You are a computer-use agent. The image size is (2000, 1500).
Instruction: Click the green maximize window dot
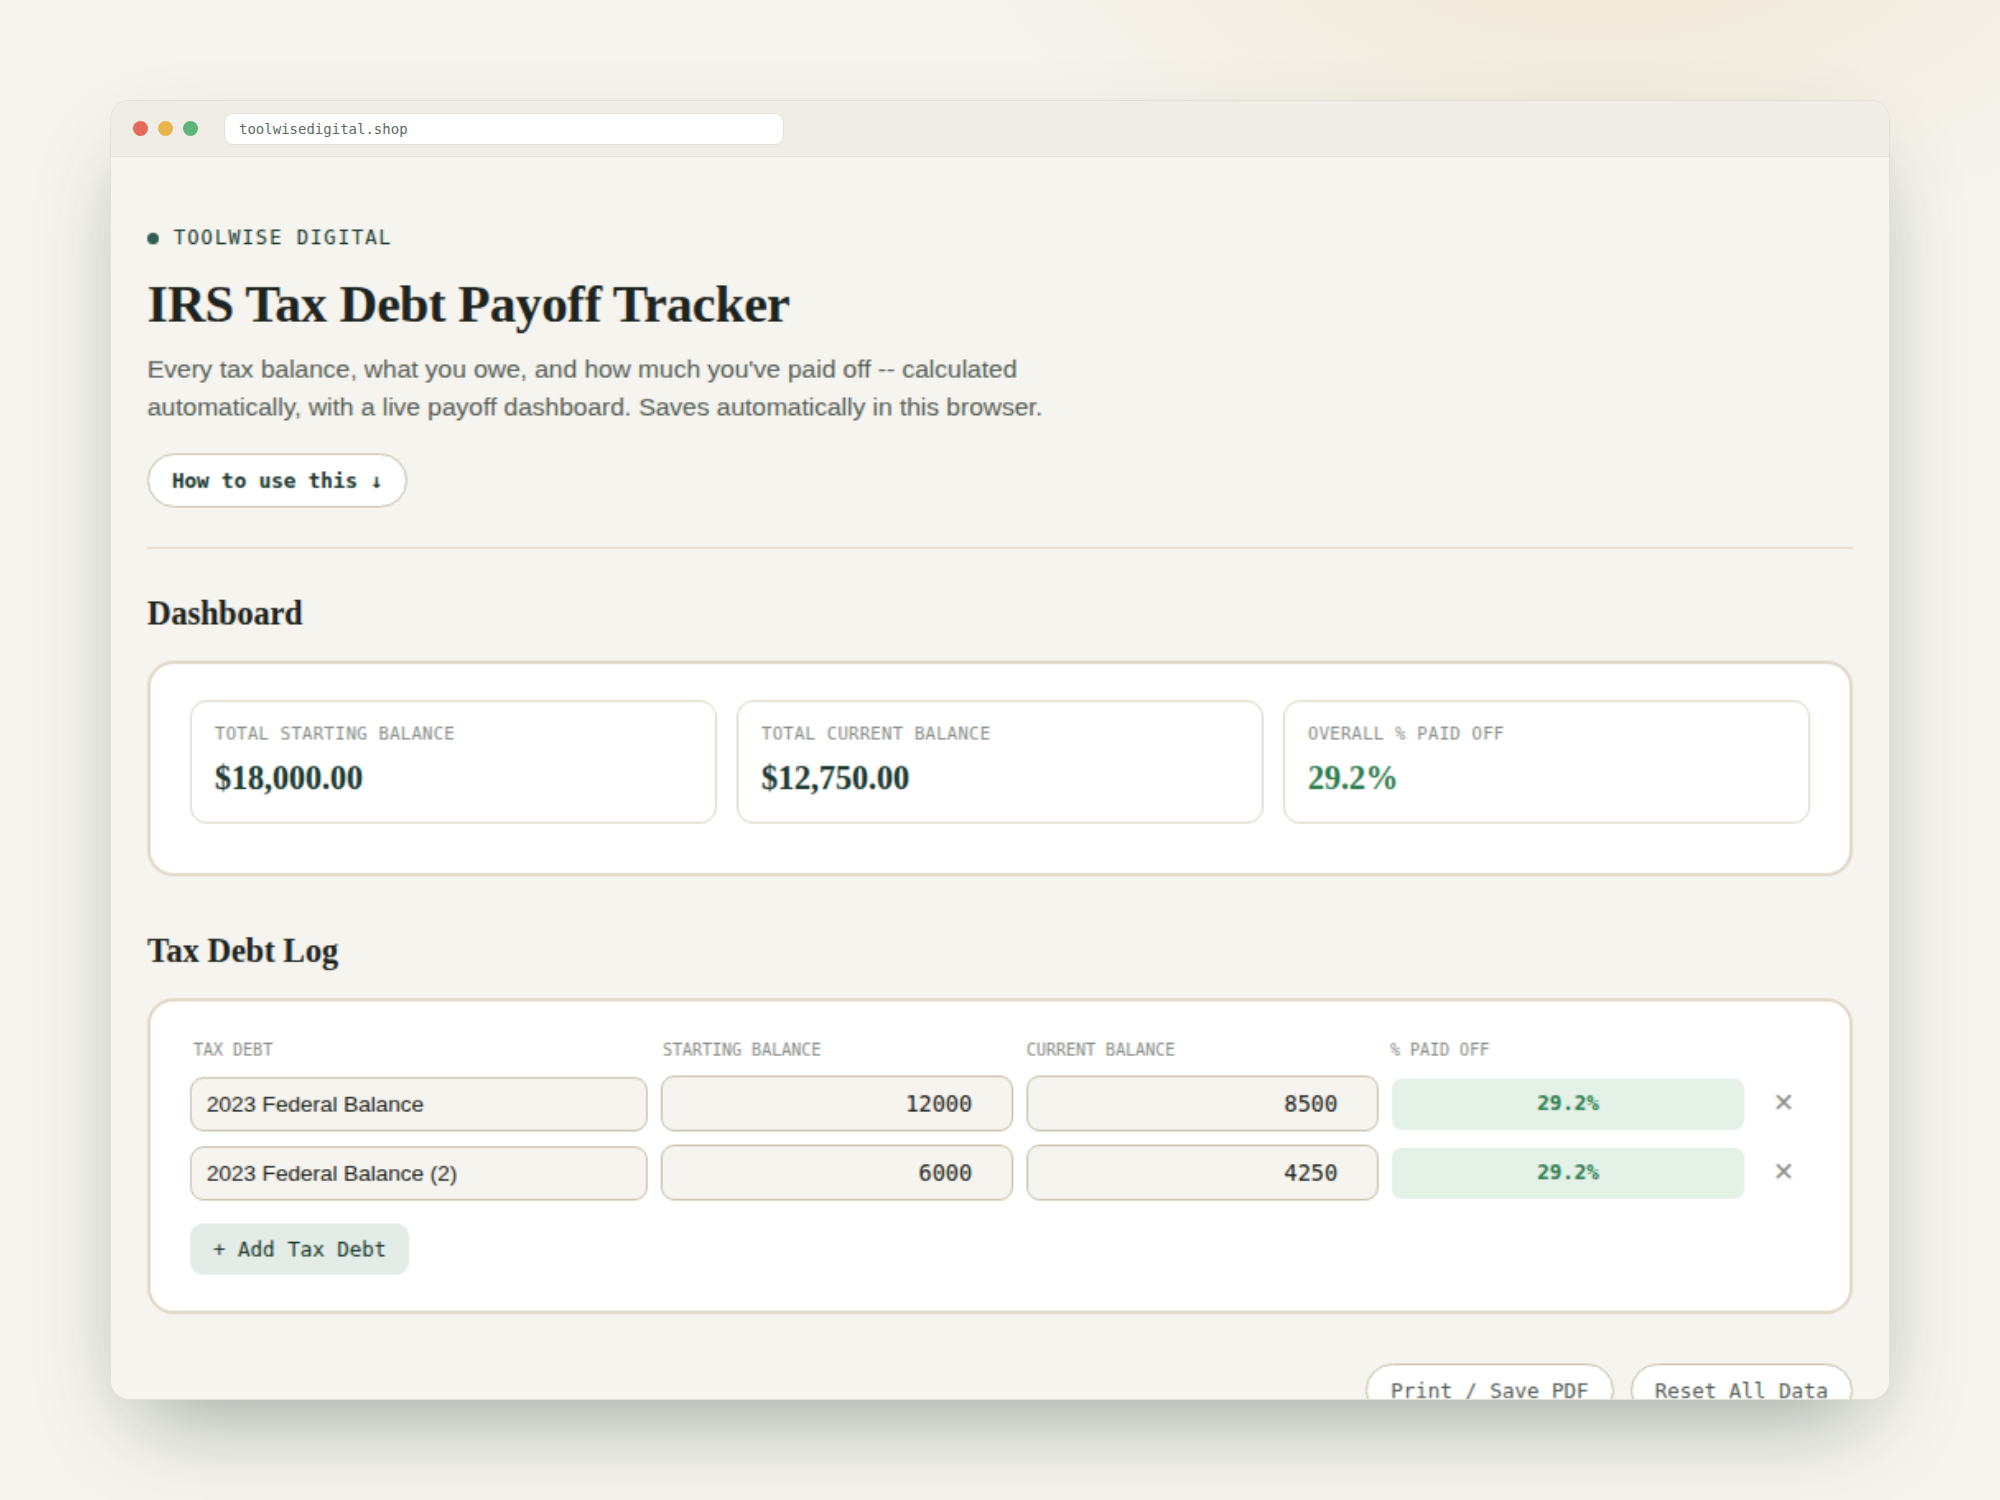[x=191, y=128]
